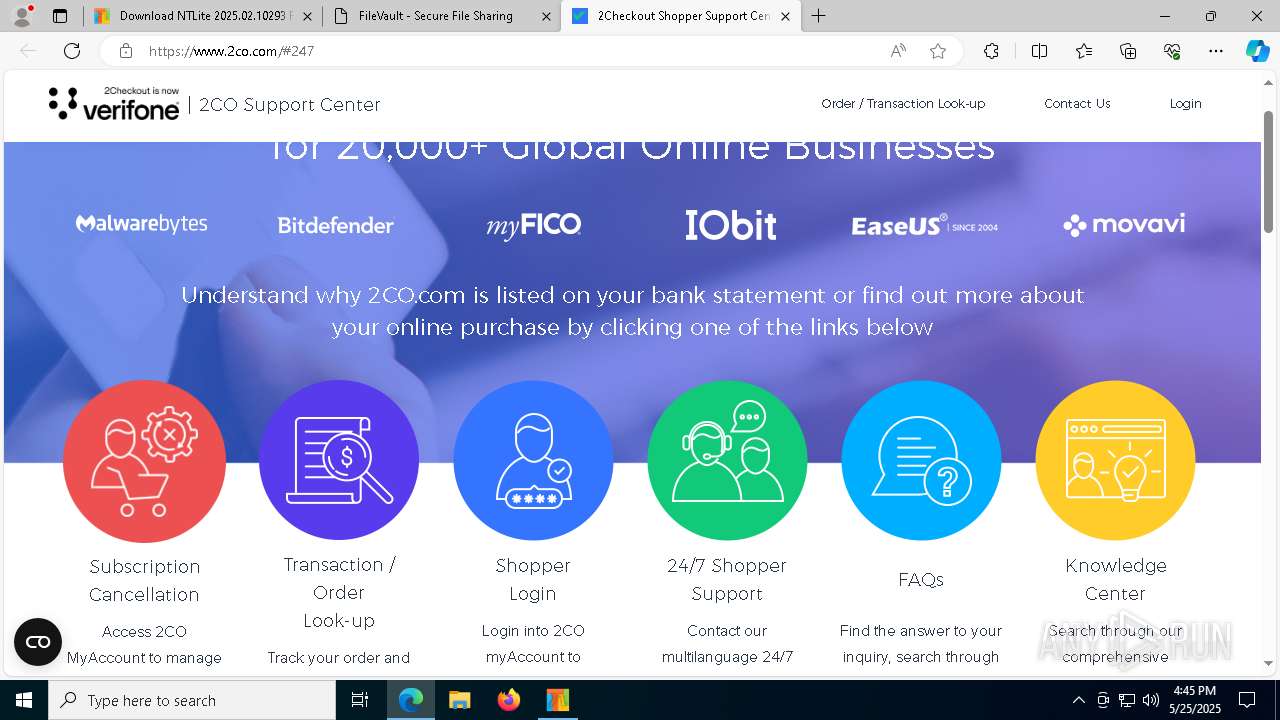Viewport: 1280px width, 720px height.
Task: Click the Subscription Cancellation heading
Action: 144,580
